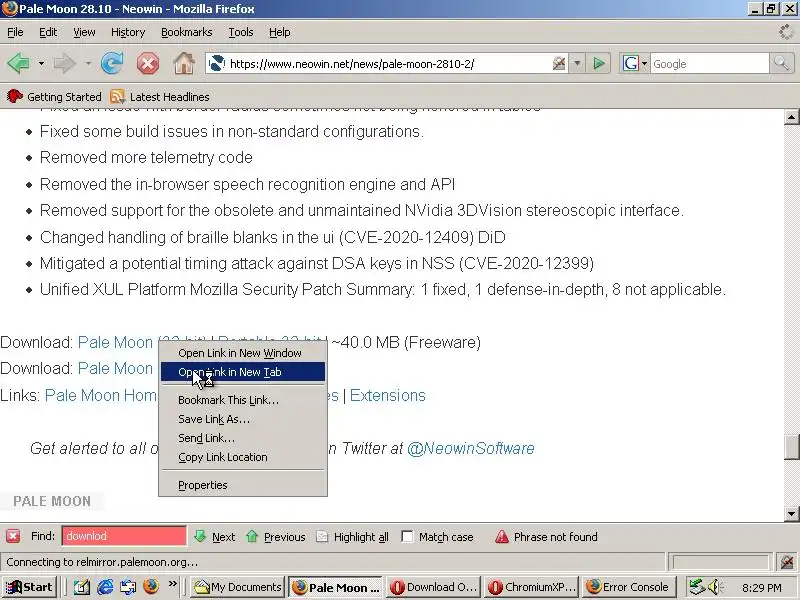Open Properties from the context menu
Viewport: 800px width, 600px height.
pyautogui.click(x=243, y=485)
